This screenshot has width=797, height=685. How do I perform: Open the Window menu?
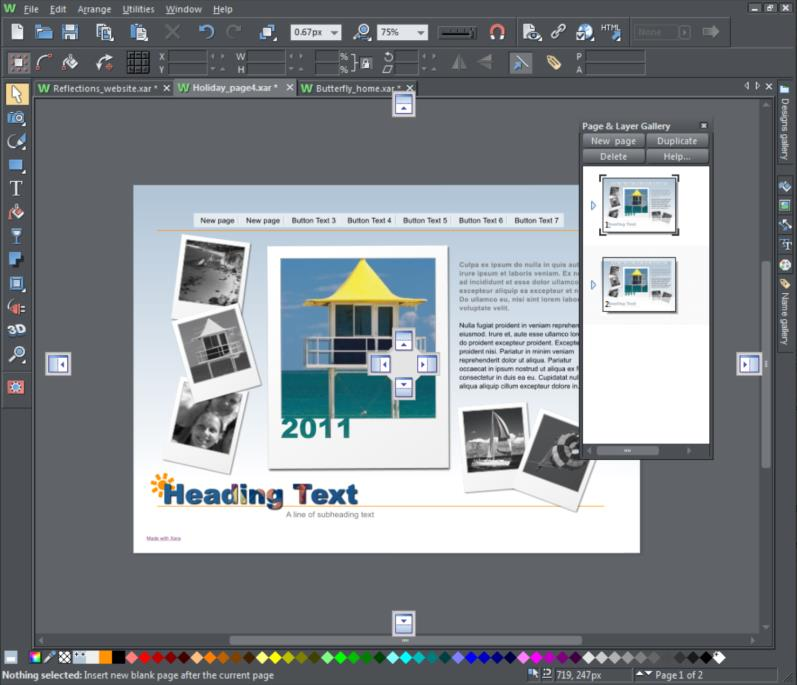[183, 9]
